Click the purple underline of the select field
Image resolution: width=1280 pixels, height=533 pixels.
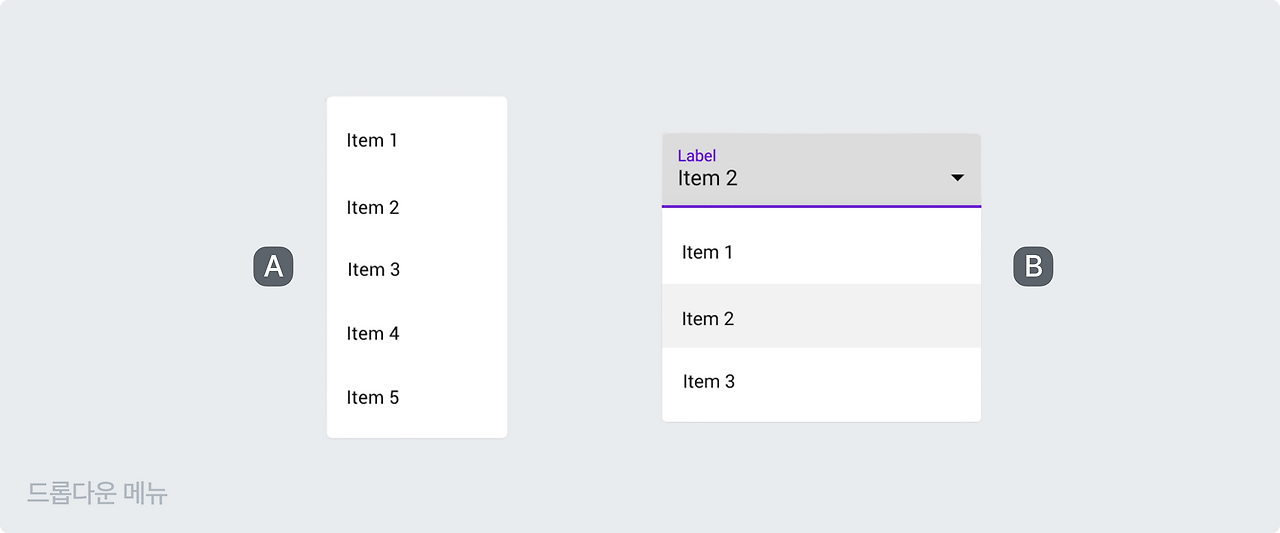[x=820, y=206]
